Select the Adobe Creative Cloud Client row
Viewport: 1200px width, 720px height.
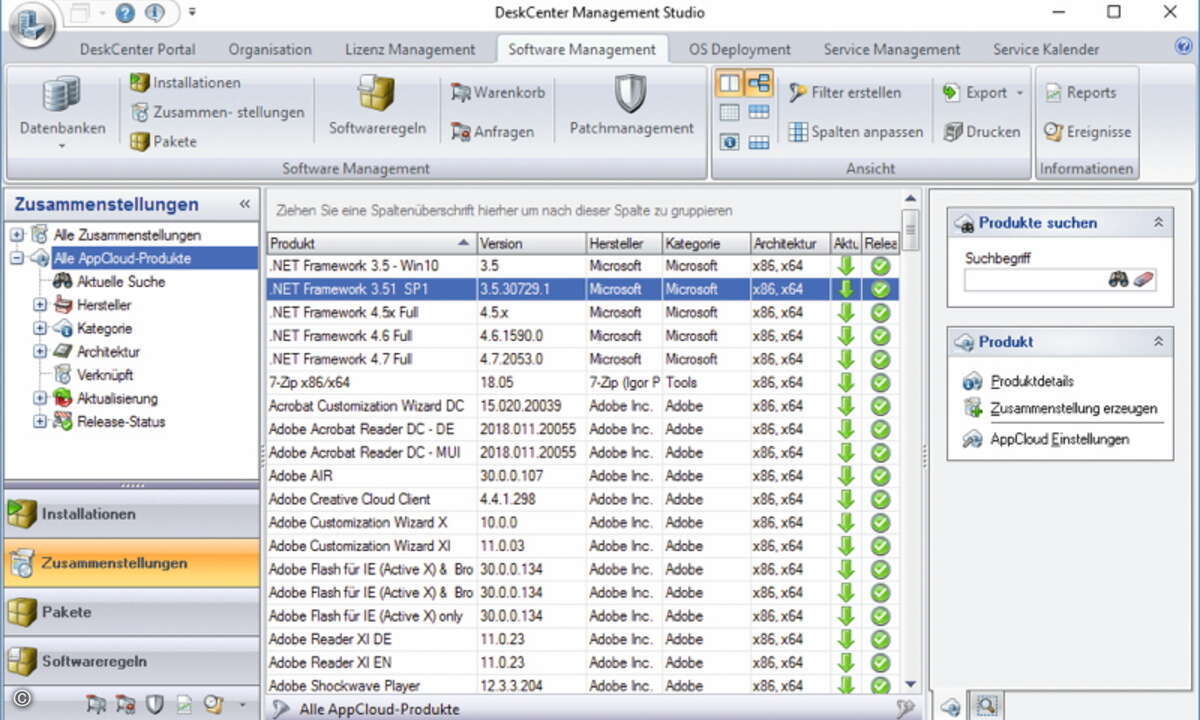[583, 499]
